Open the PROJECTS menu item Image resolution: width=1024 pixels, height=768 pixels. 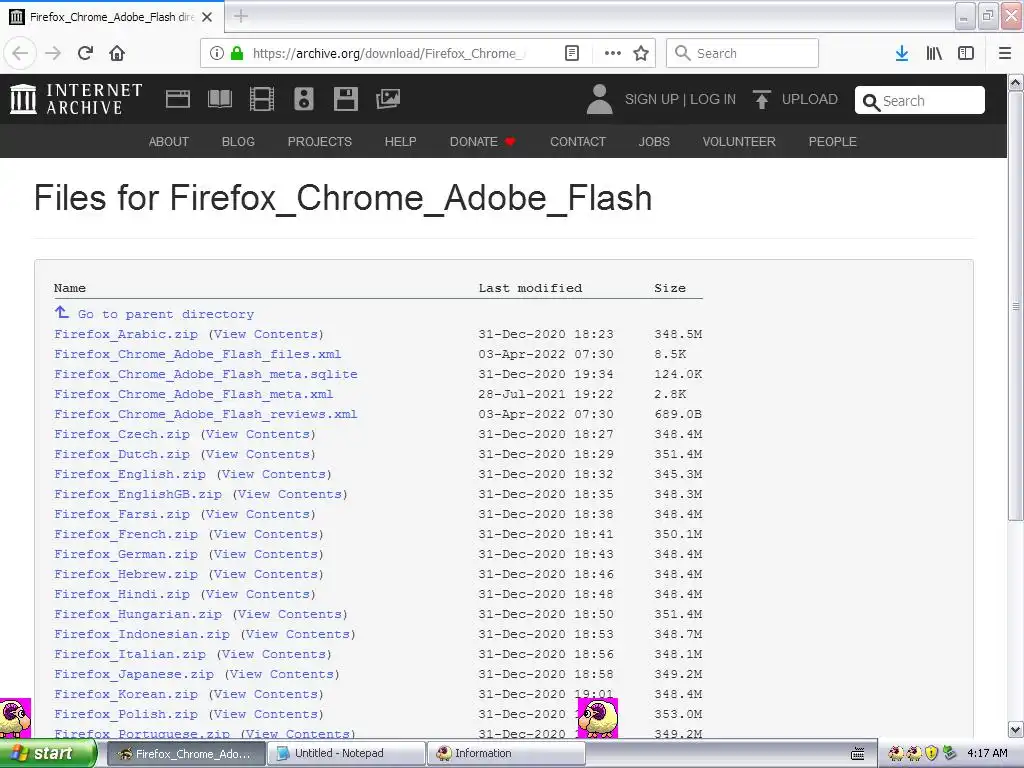[320, 142]
